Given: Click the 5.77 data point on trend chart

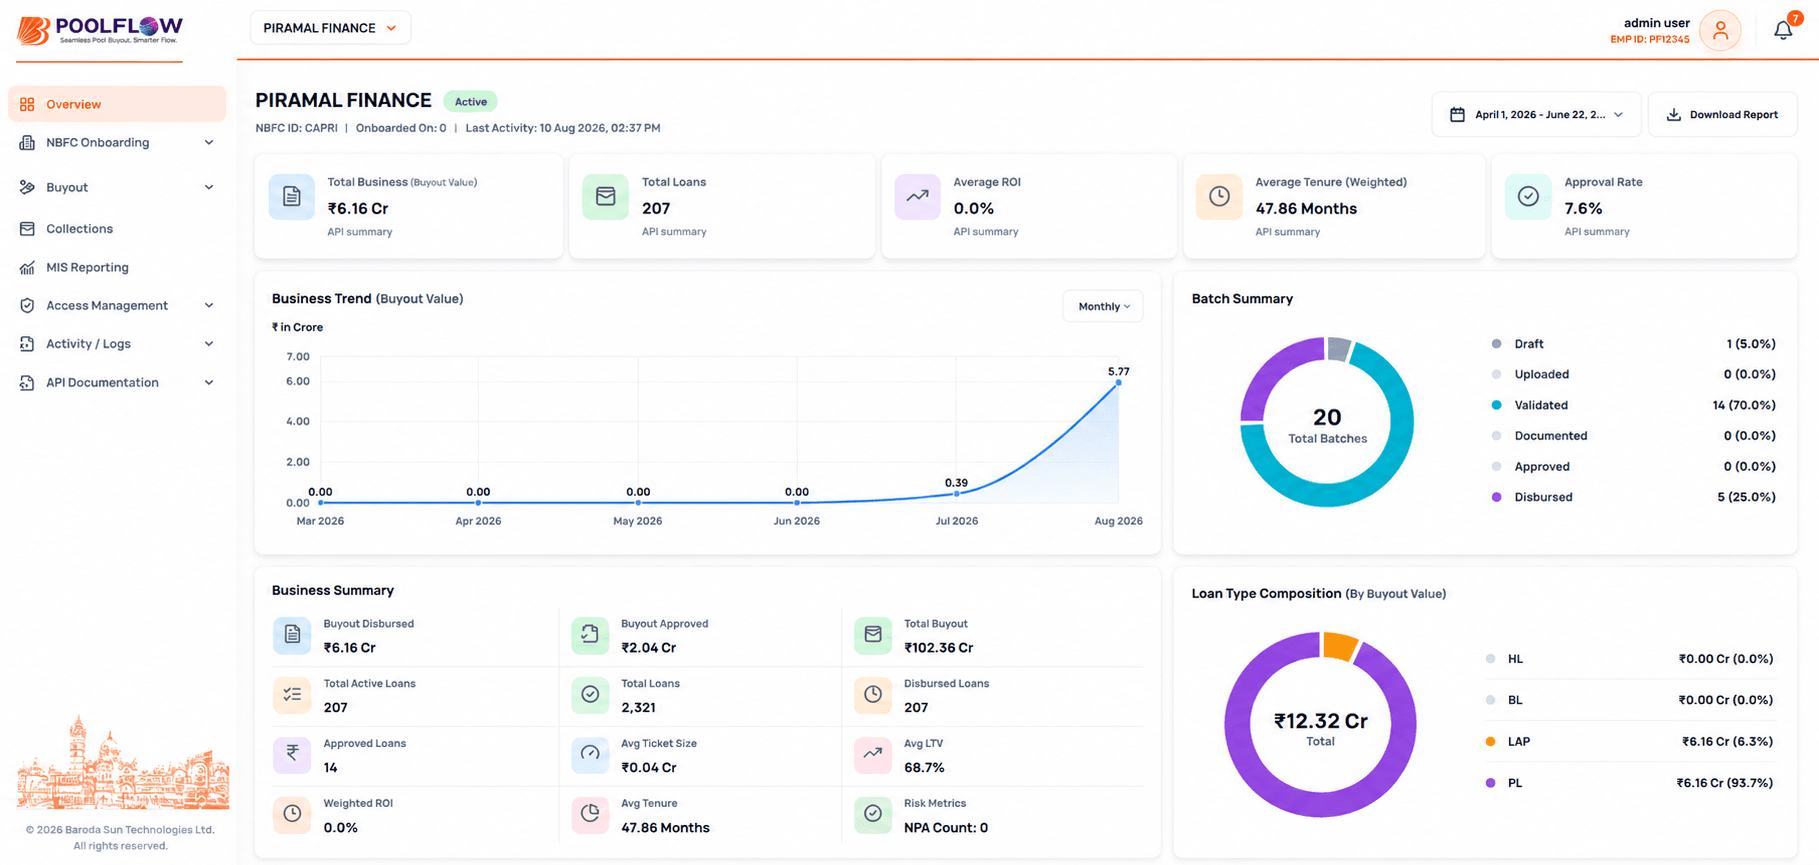Looking at the screenshot, I should coord(1118,383).
